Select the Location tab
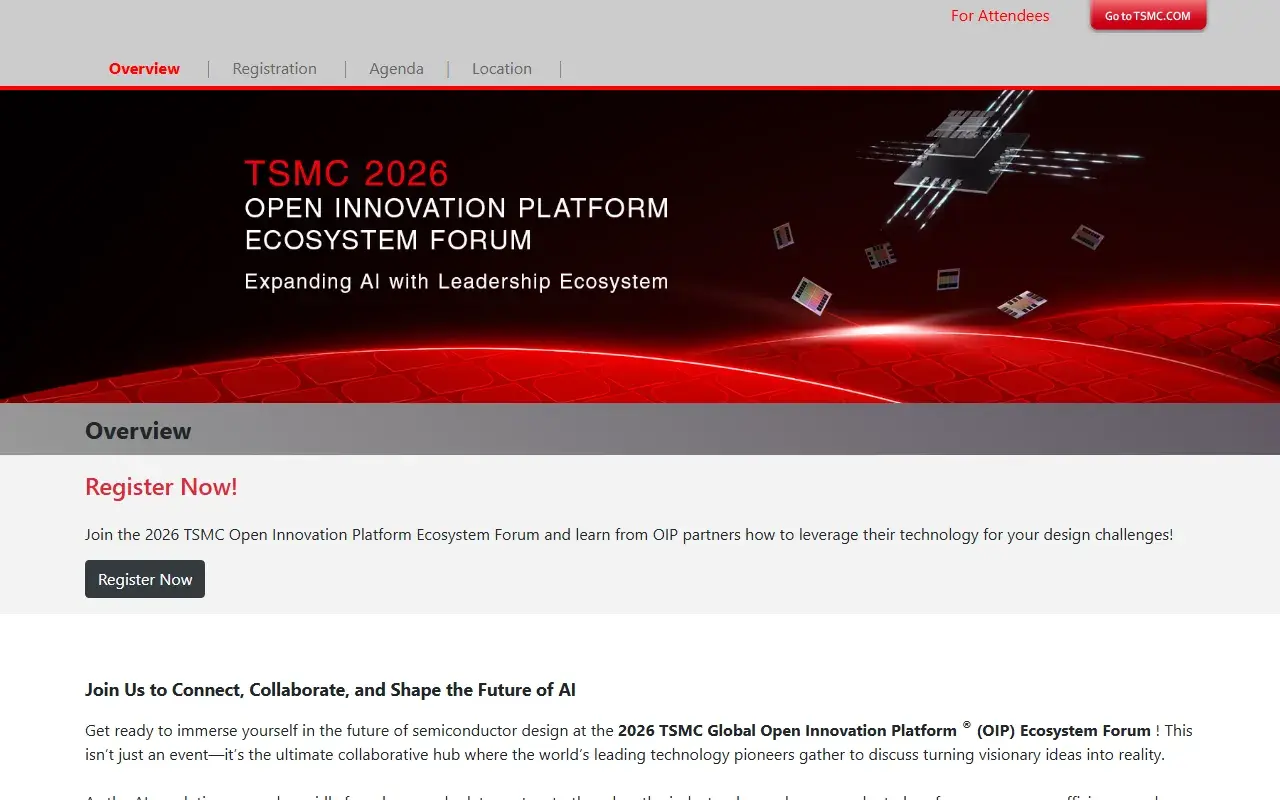Screen dimensions: 1280x800 click(x=502, y=69)
